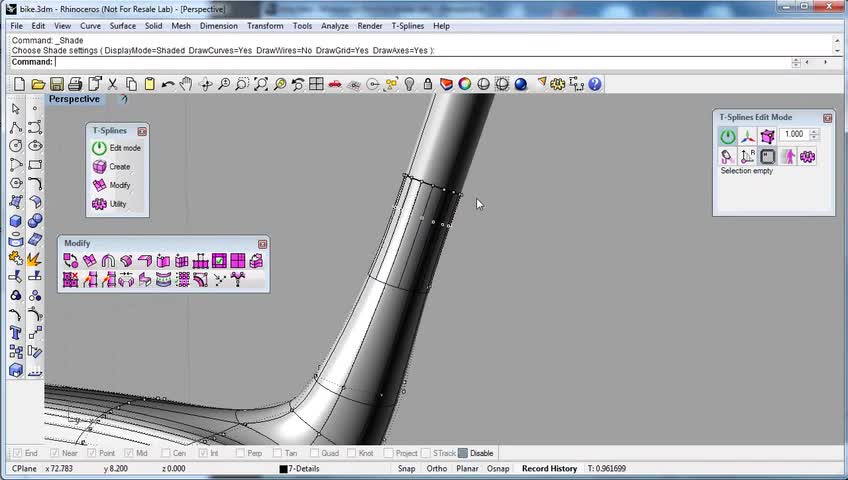The width and height of the screenshot is (848, 480).
Task: Select the arrow pointer tool in sidebar
Action: pyautogui.click(x=16, y=109)
